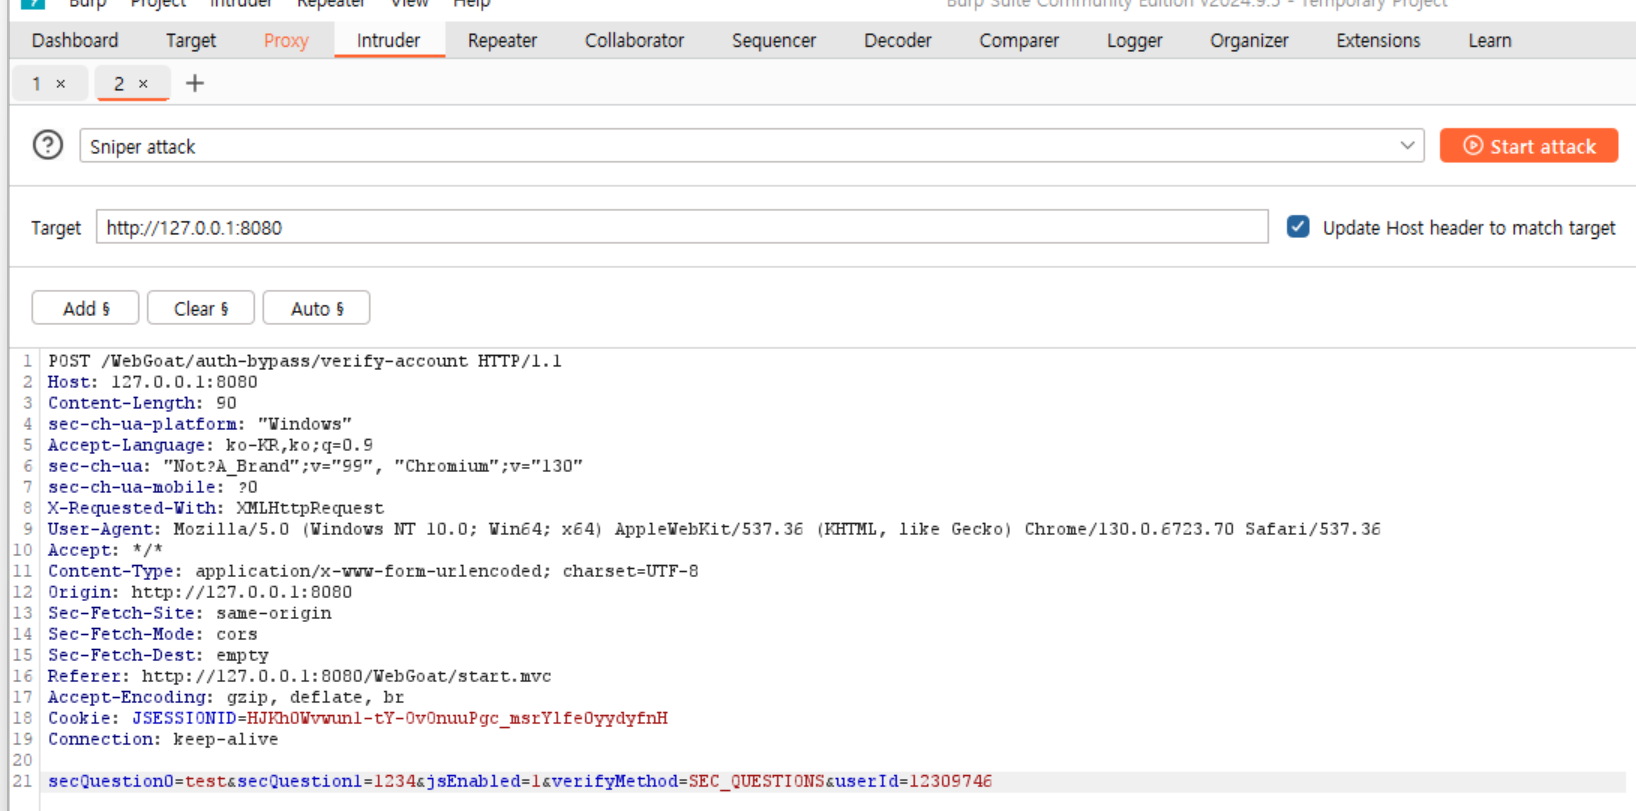Click the Accept-Language header line
This screenshot has width=1636, height=811.
pos(210,445)
